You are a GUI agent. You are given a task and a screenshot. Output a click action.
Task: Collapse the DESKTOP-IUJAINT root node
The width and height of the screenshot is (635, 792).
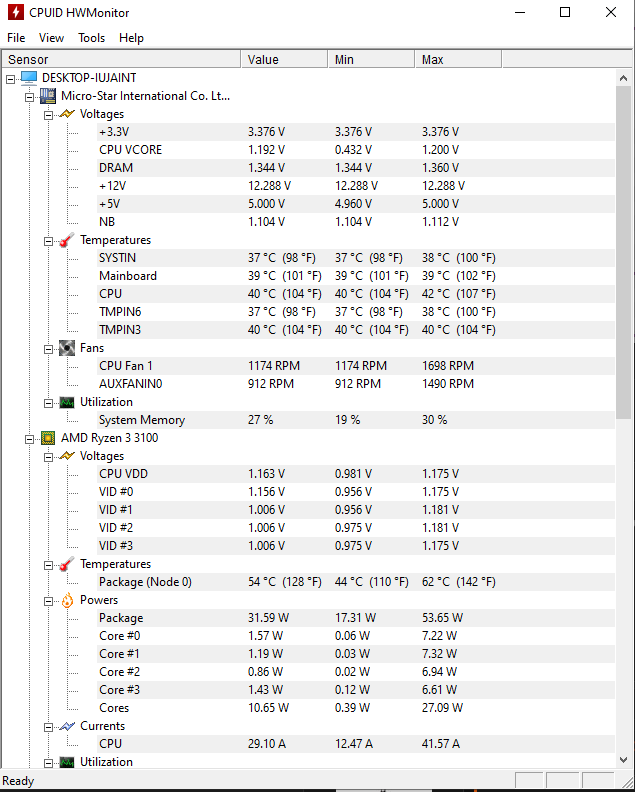10,79
